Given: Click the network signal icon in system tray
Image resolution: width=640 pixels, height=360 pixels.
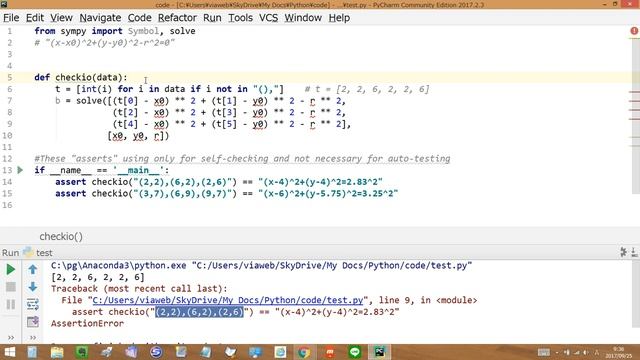Looking at the screenshot, I should [576, 352].
